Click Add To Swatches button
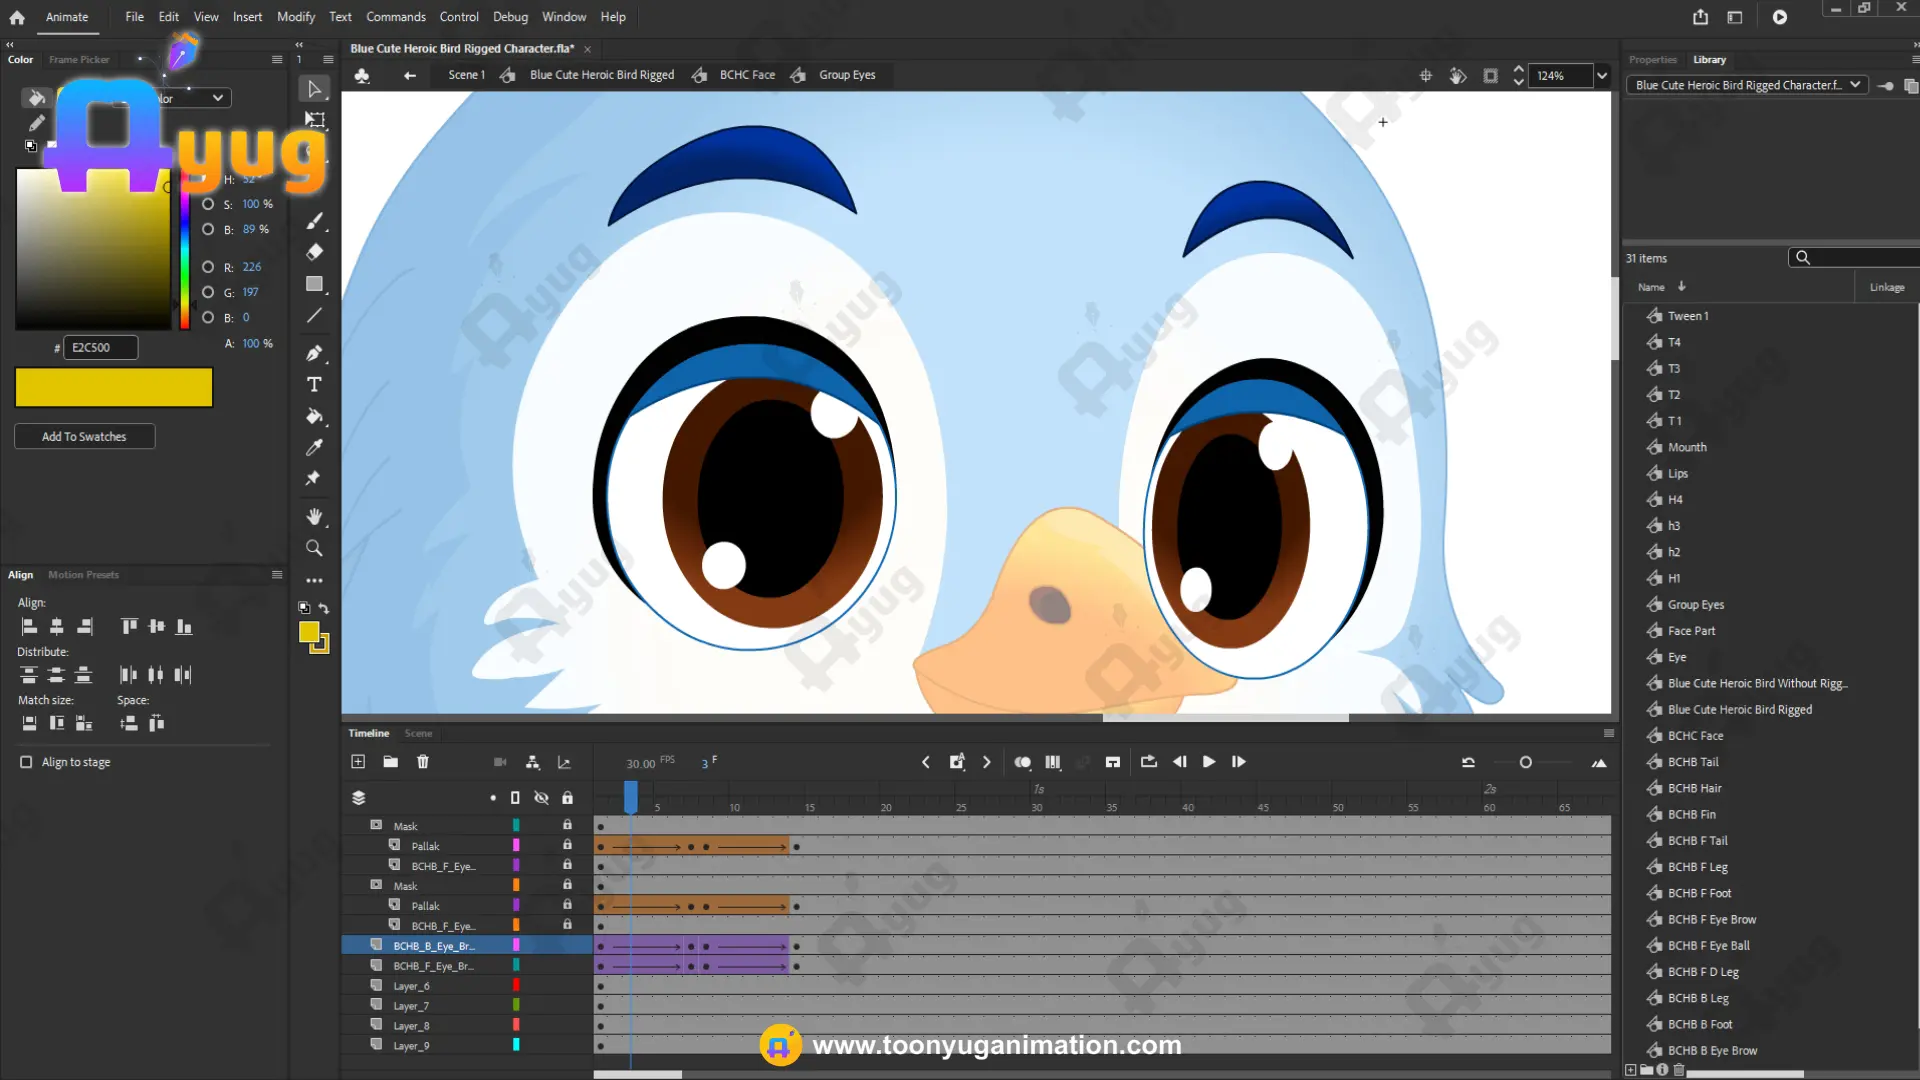Image resolution: width=1920 pixels, height=1080 pixels. pos(84,437)
